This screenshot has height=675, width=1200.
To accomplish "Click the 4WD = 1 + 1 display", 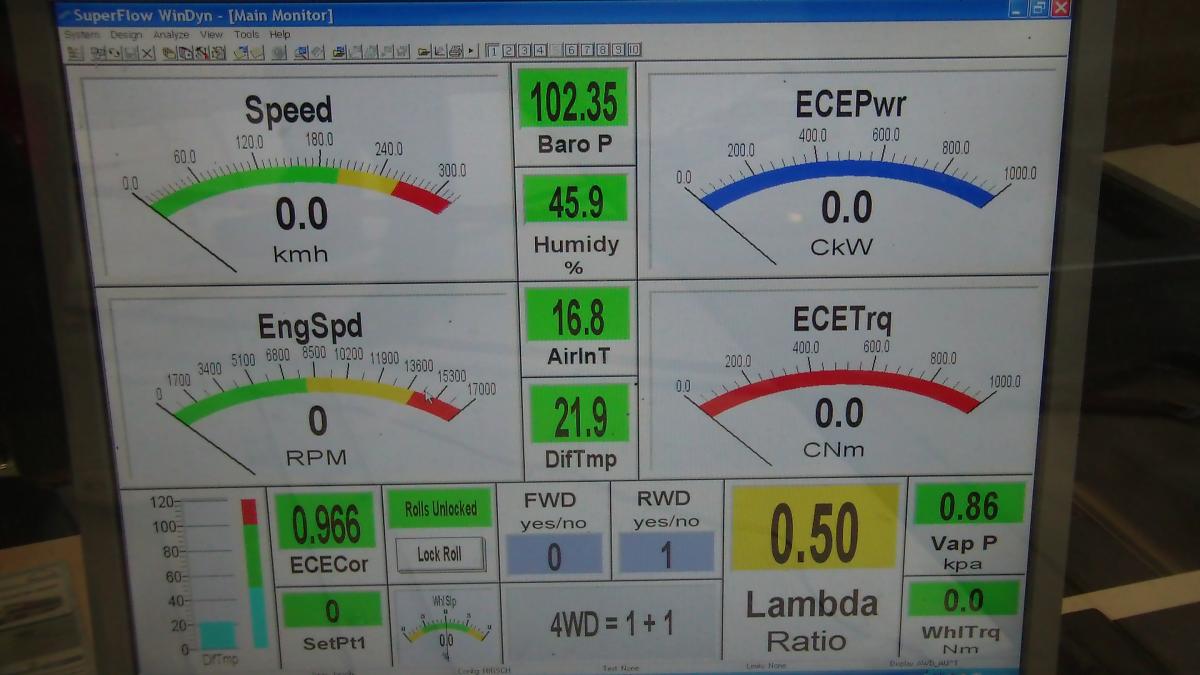I will tap(611, 623).
